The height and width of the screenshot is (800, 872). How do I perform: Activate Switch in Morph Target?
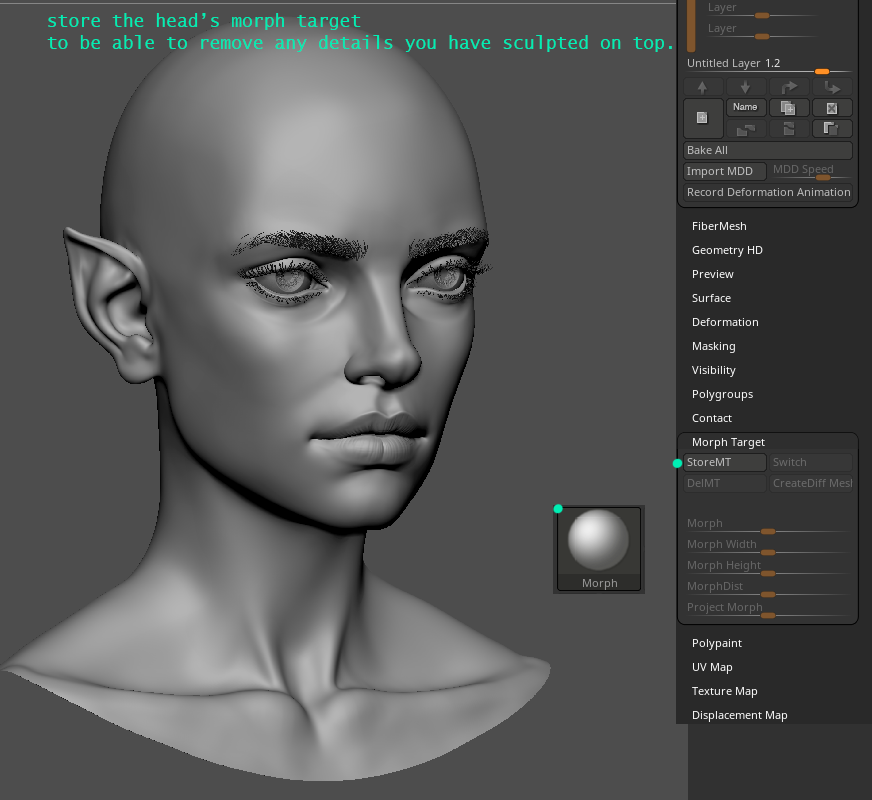pyautogui.click(x=810, y=462)
